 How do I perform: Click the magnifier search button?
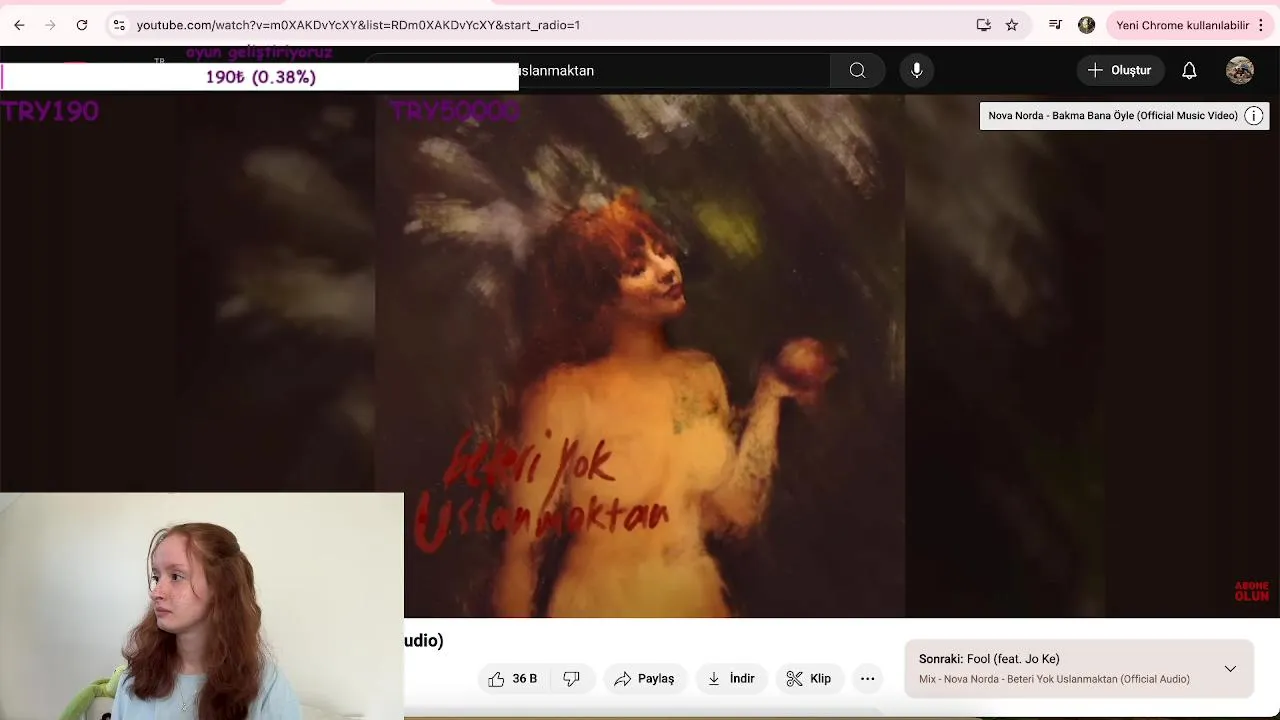coord(857,70)
